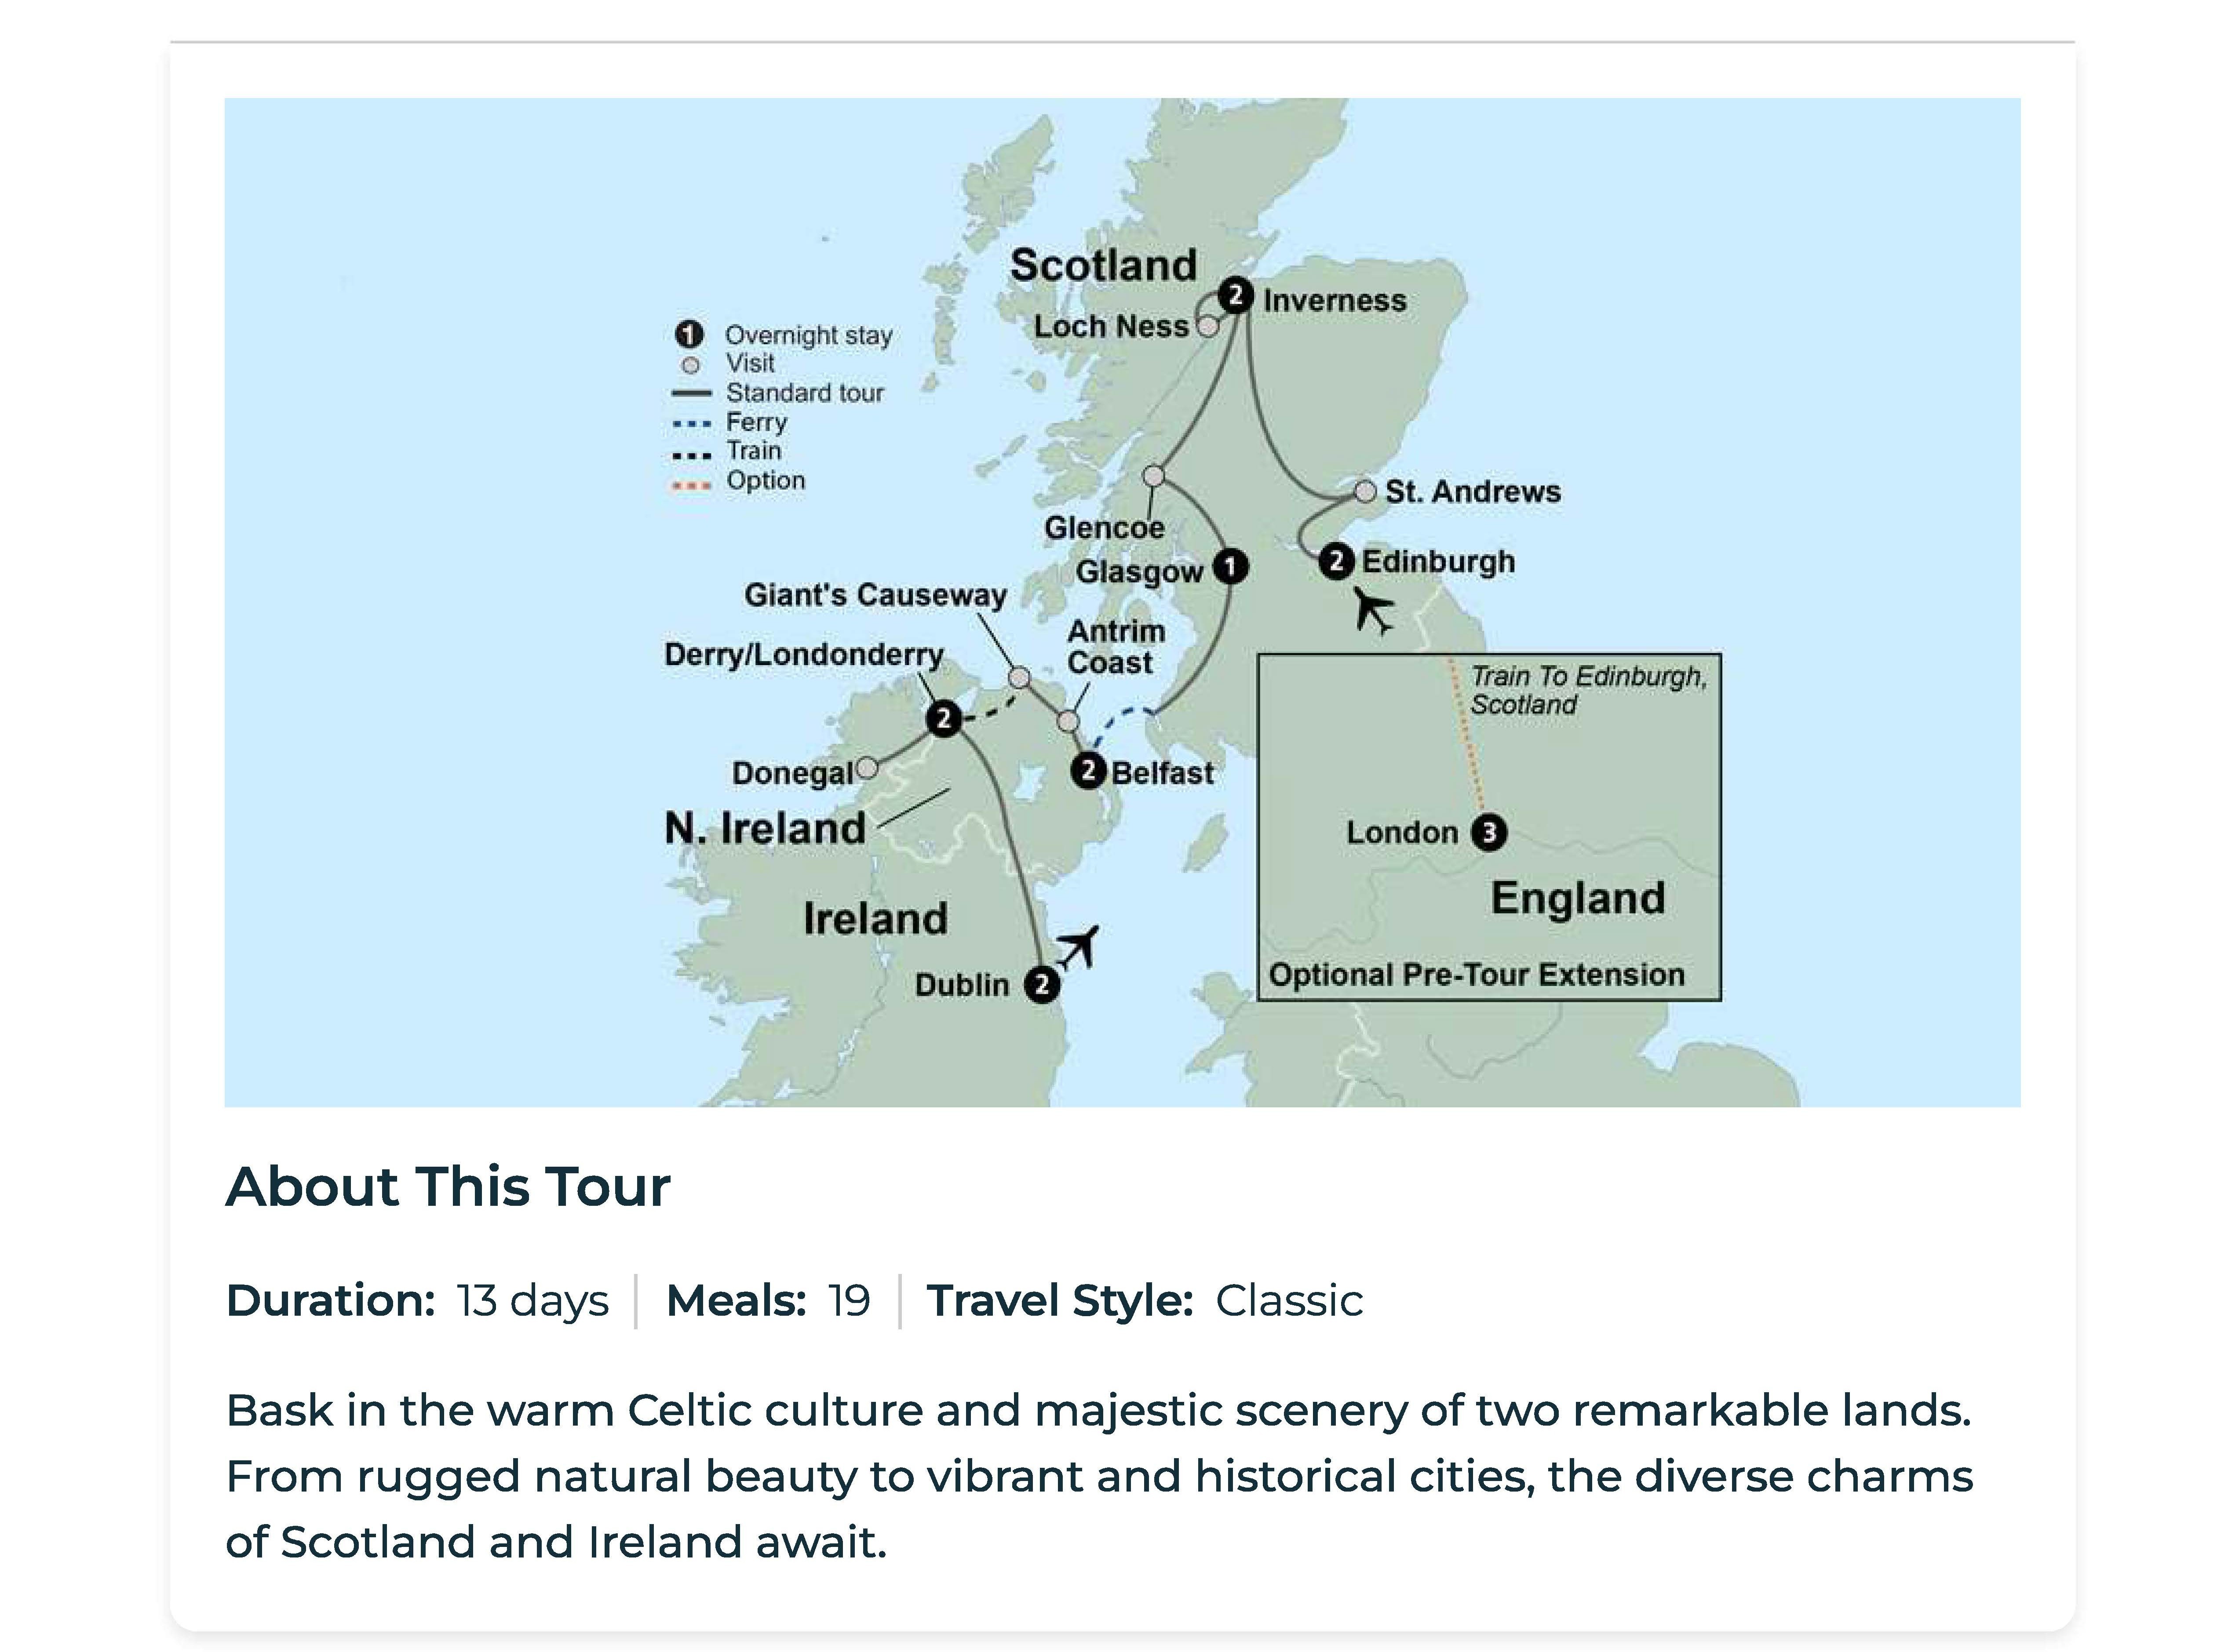Viewport: 2239px width, 1652px height.
Task: Click the Donegal visit circle
Action: tap(867, 768)
